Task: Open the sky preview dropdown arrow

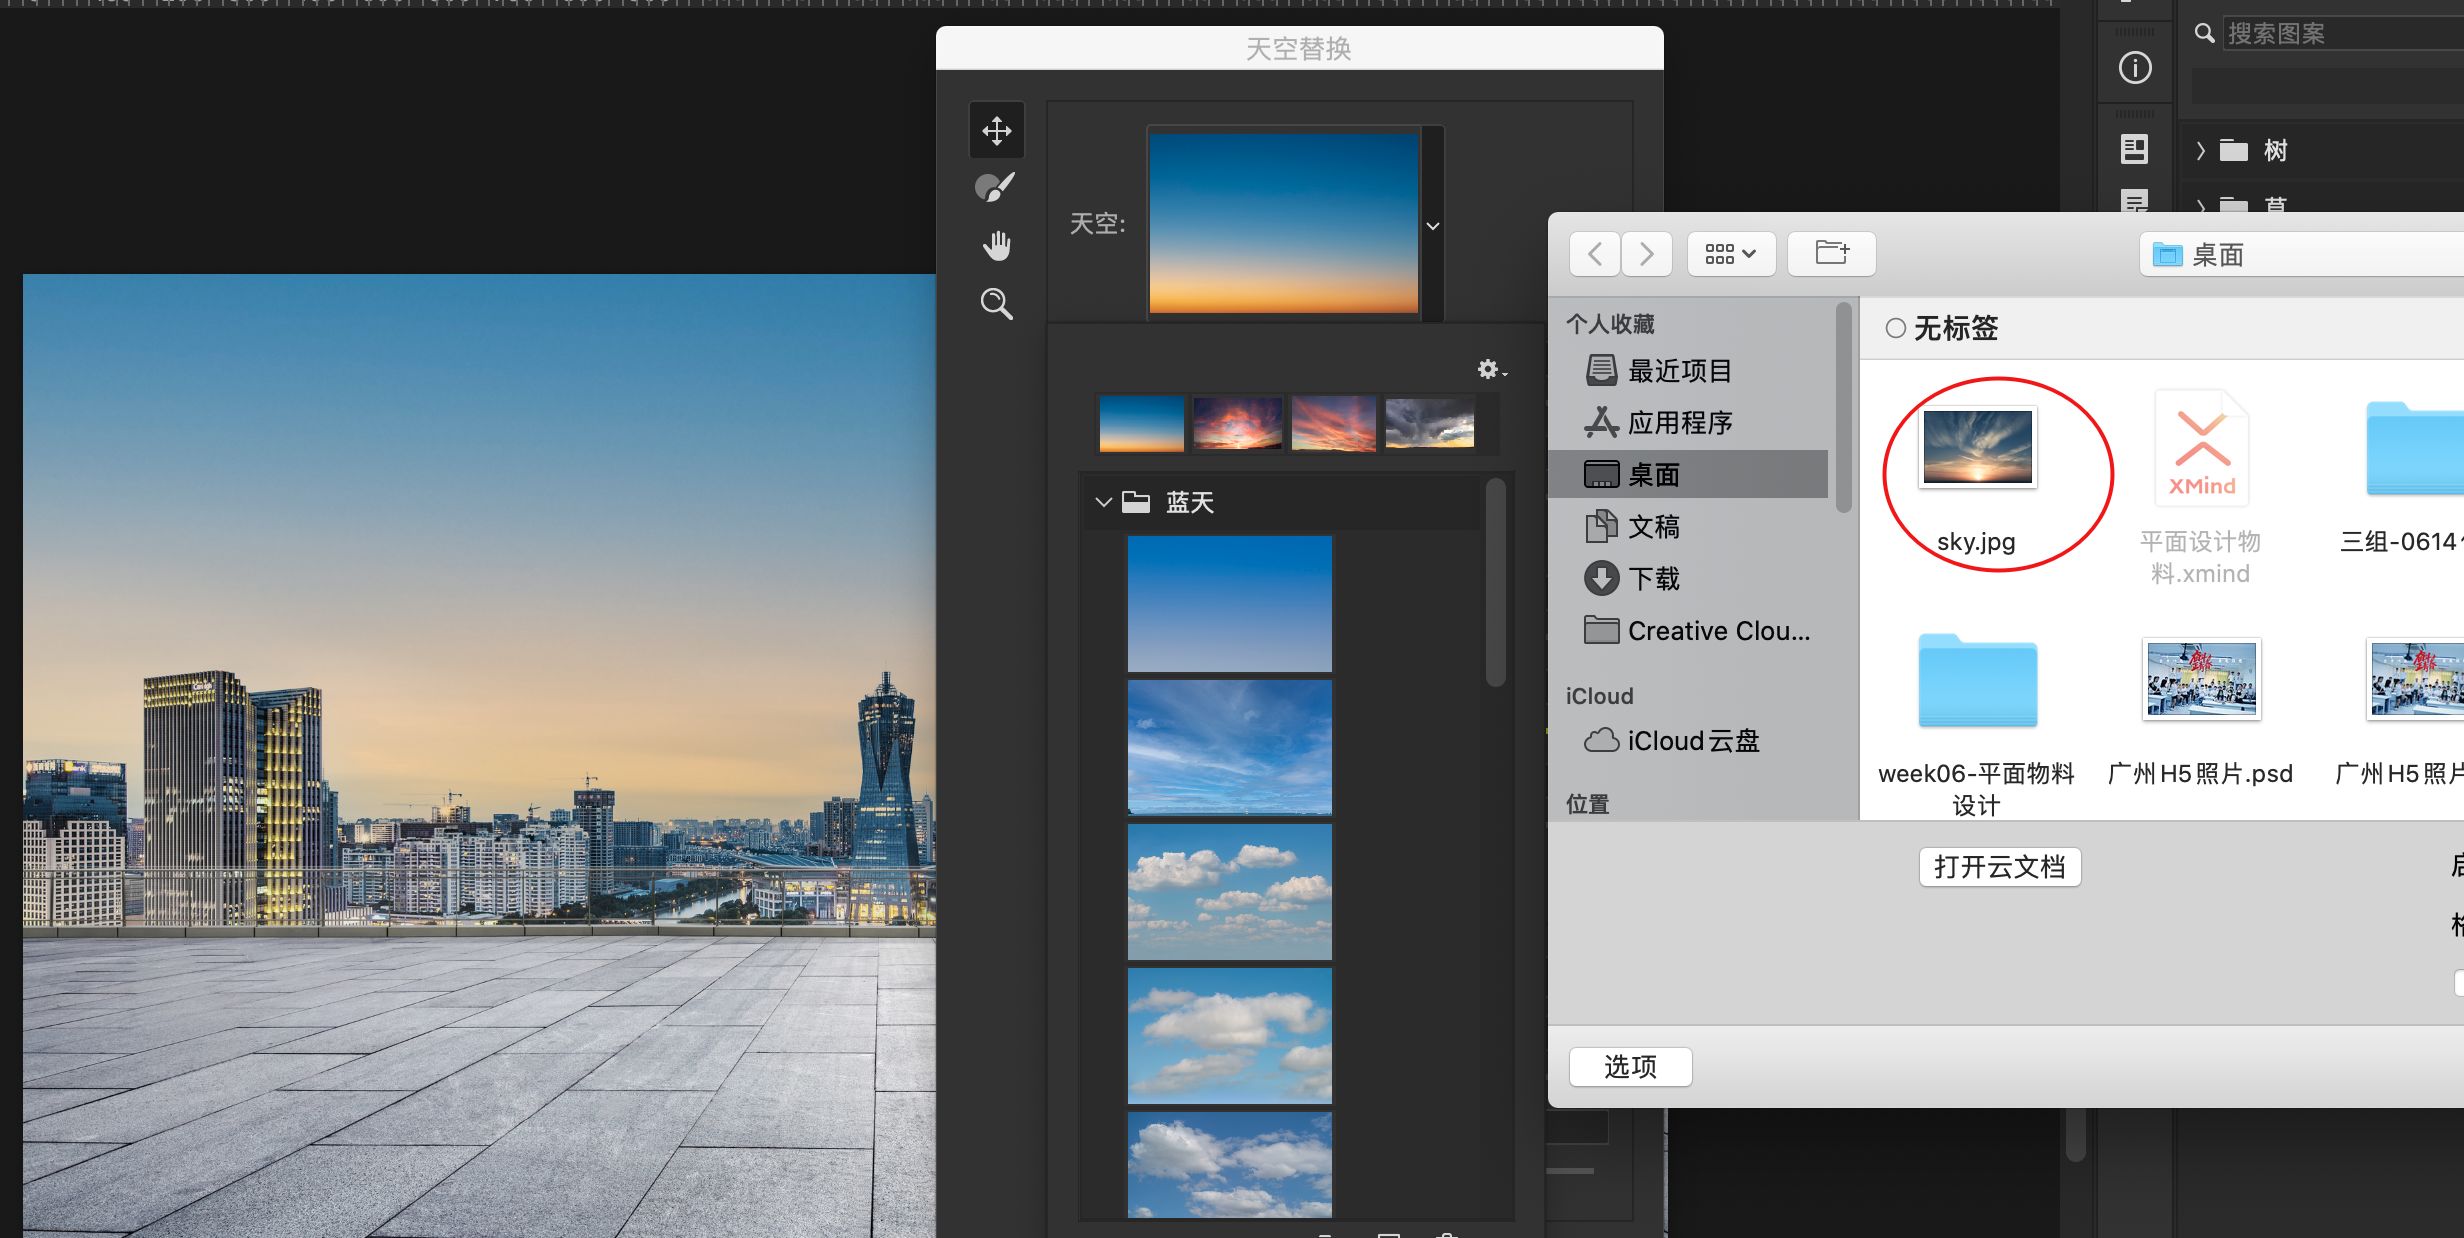Action: coord(1432,226)
